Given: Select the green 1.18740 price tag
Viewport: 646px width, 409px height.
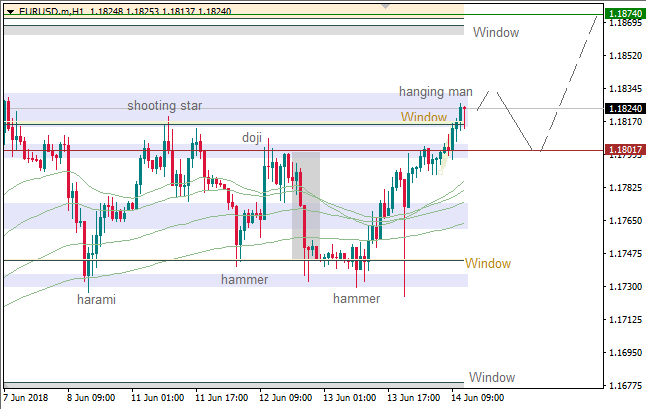Looking at the screenshot, I should [x=625, y=14].
